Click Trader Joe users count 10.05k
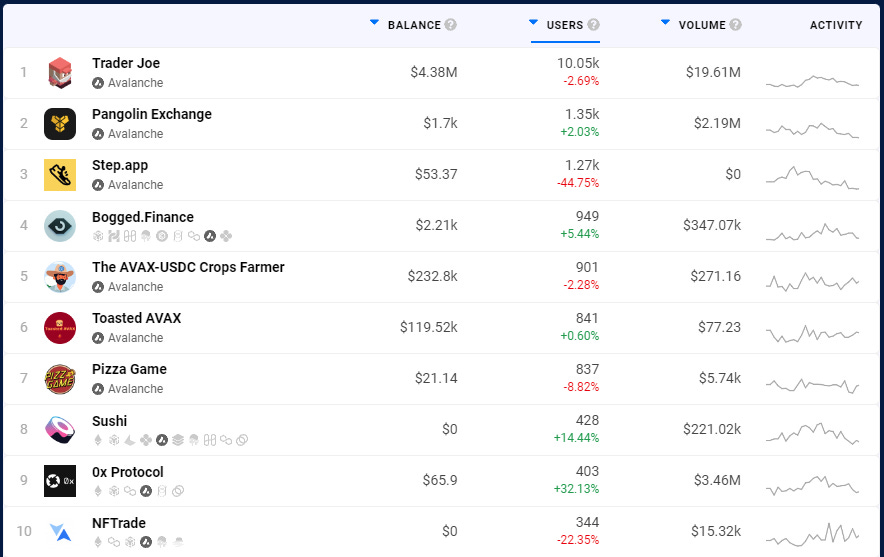Viewport: 884px width, 557px height. tap(578, 63)
